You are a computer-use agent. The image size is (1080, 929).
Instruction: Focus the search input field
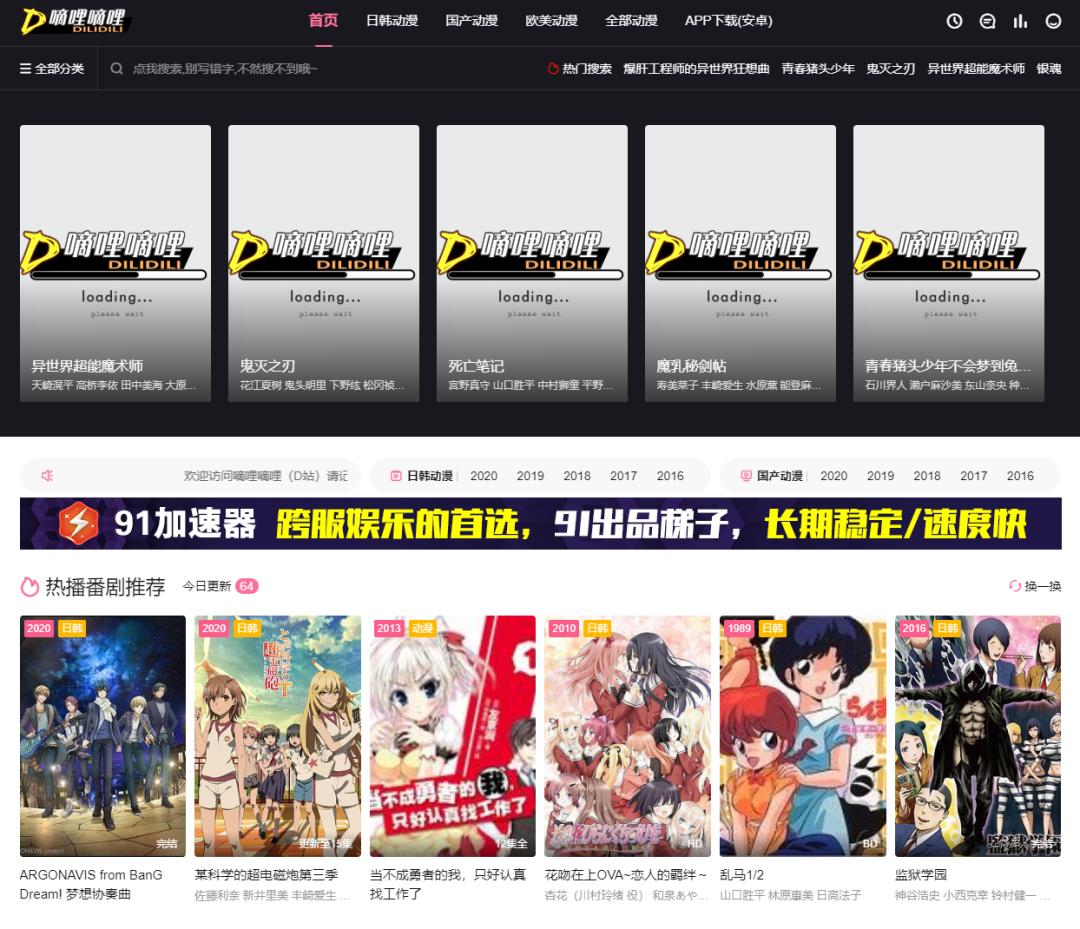click(x=317, y=69)
